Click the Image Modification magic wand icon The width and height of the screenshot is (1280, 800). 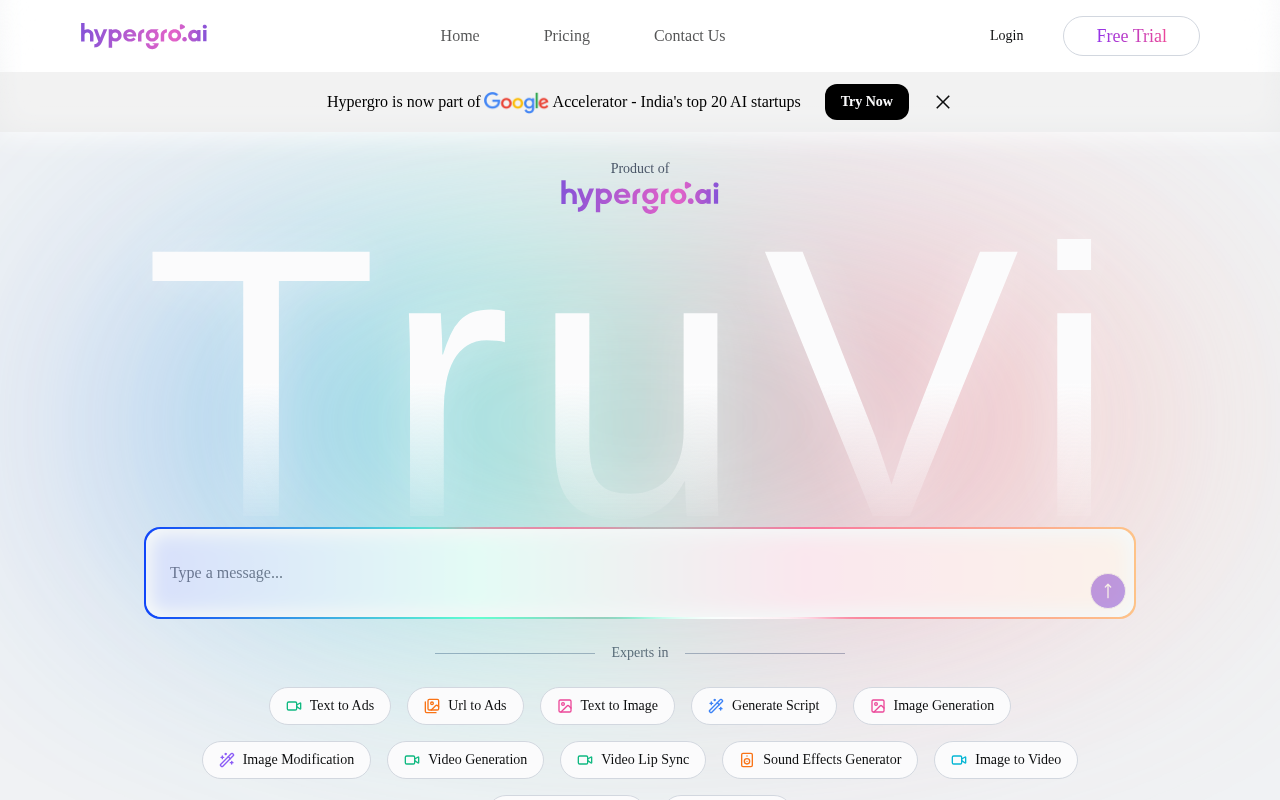point(225,759)
